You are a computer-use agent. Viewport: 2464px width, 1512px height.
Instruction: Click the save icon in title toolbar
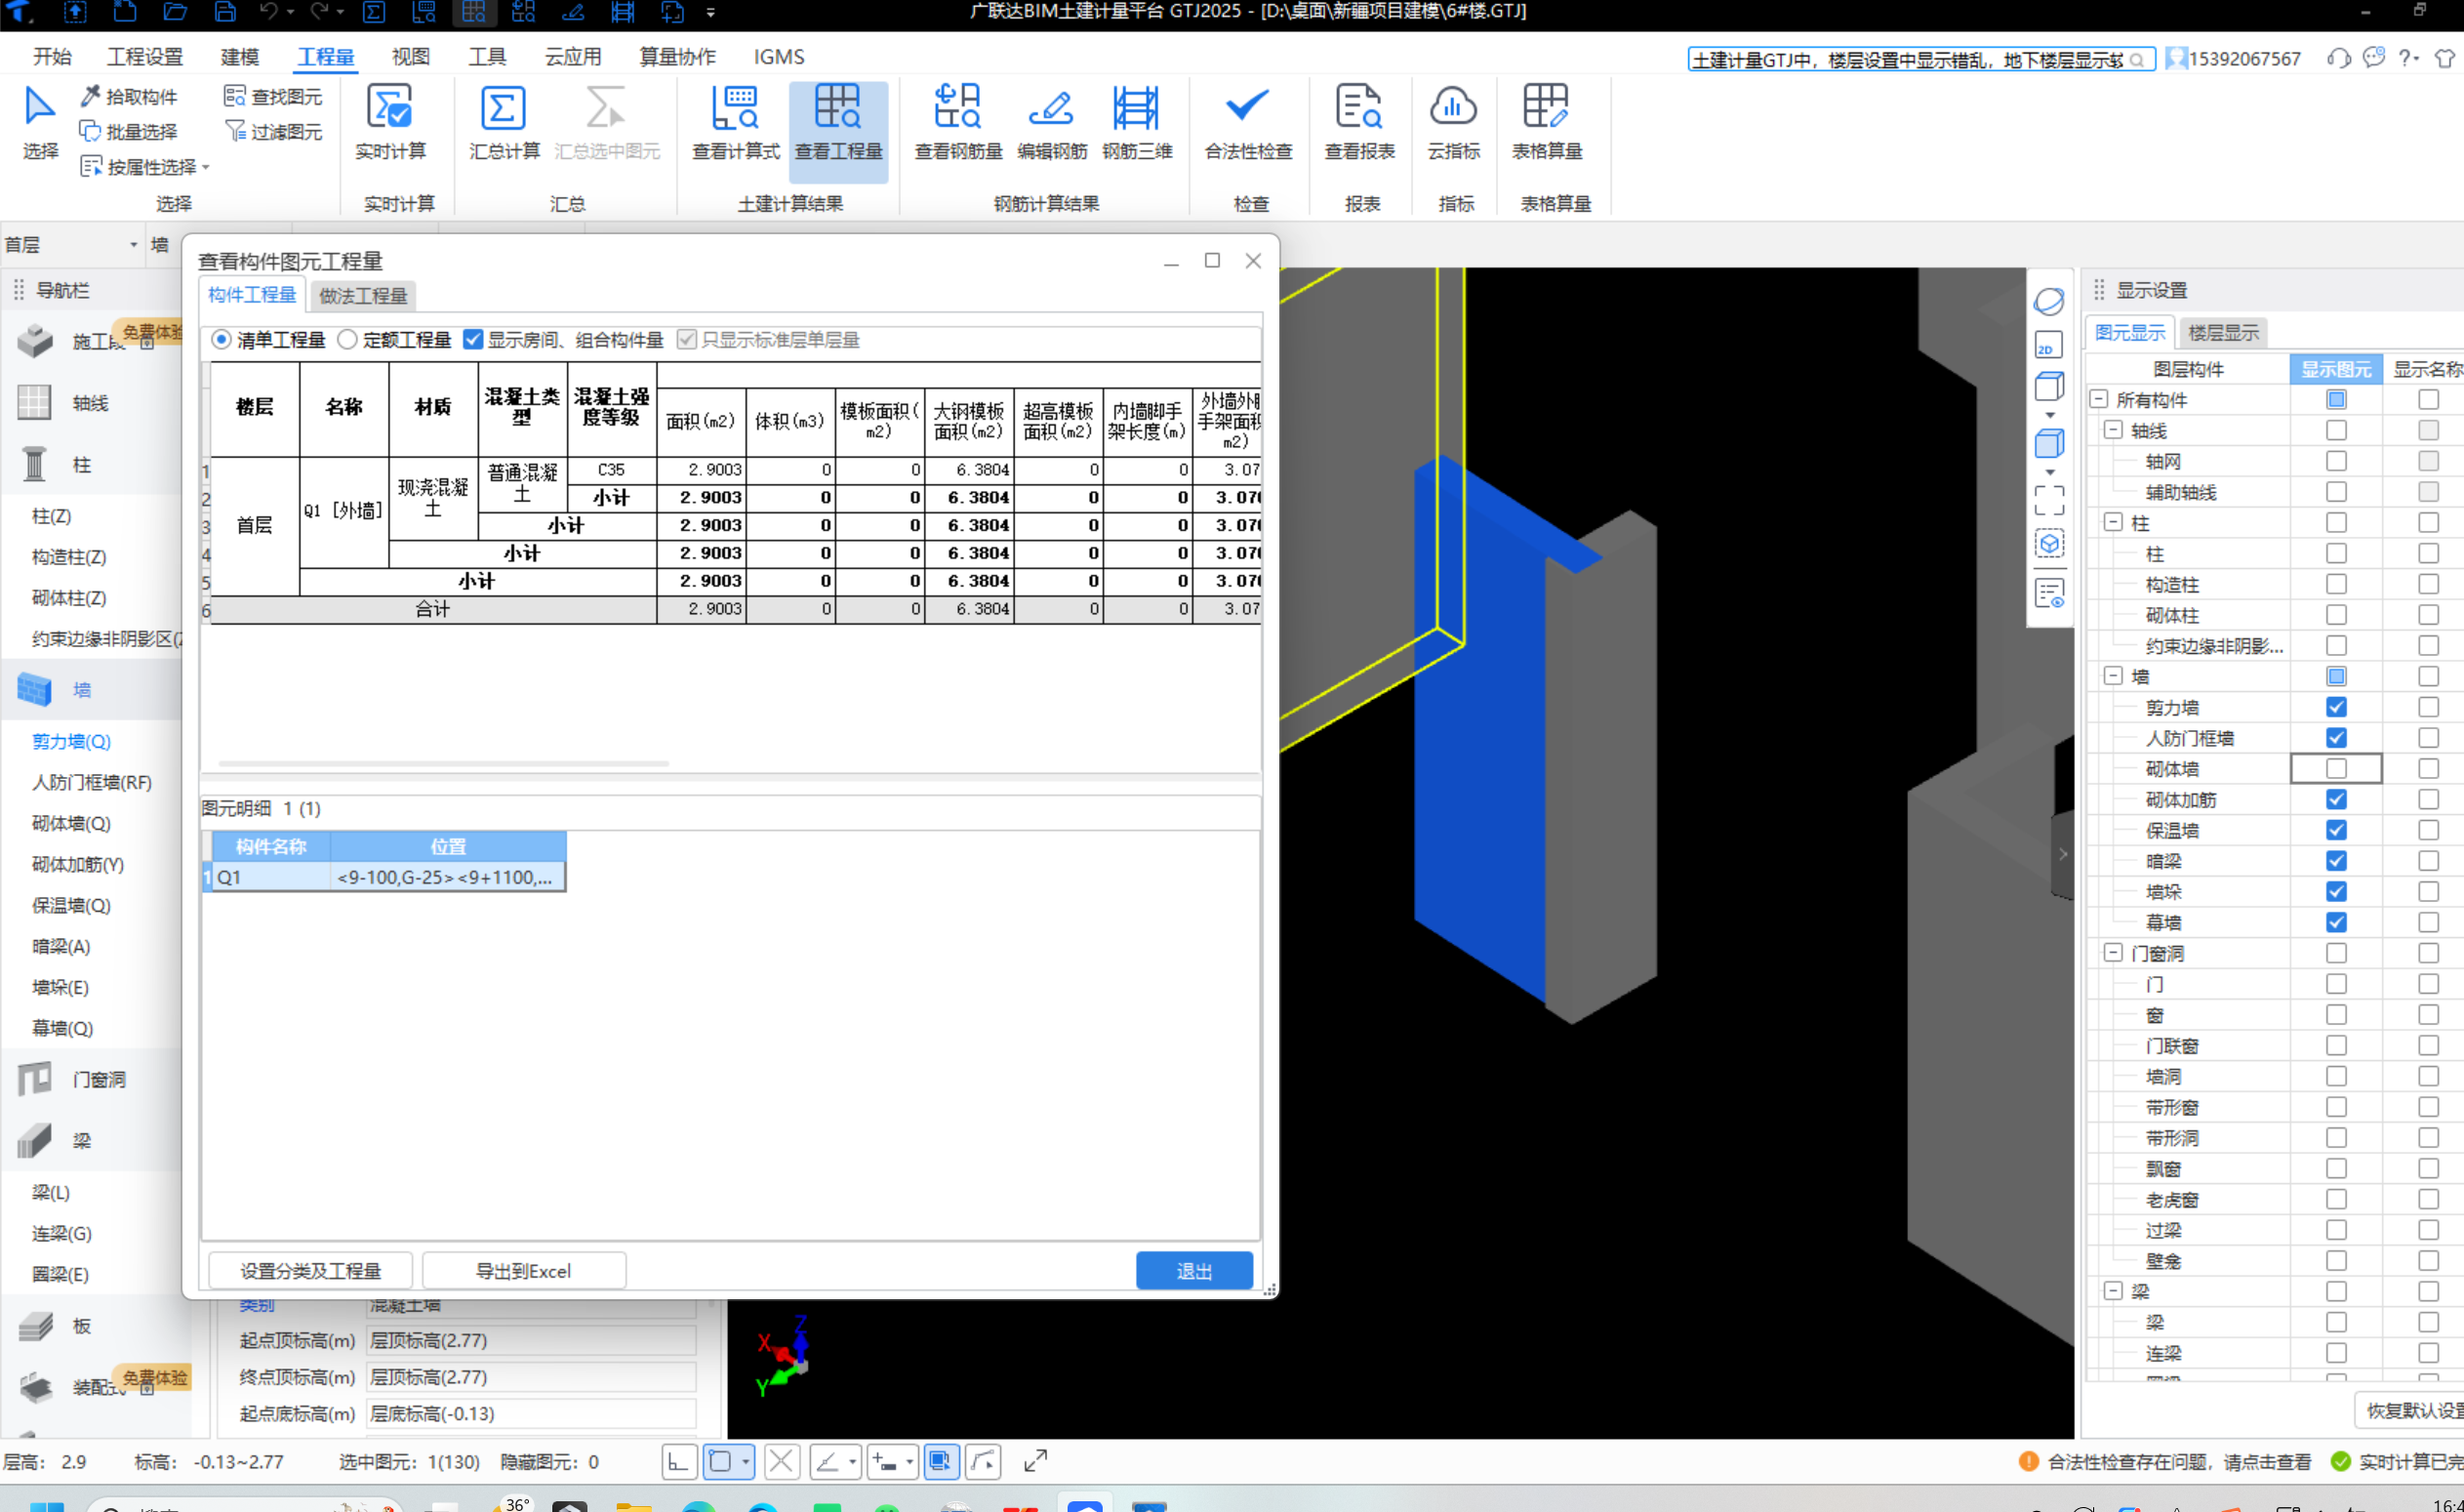tap(225, 12)
